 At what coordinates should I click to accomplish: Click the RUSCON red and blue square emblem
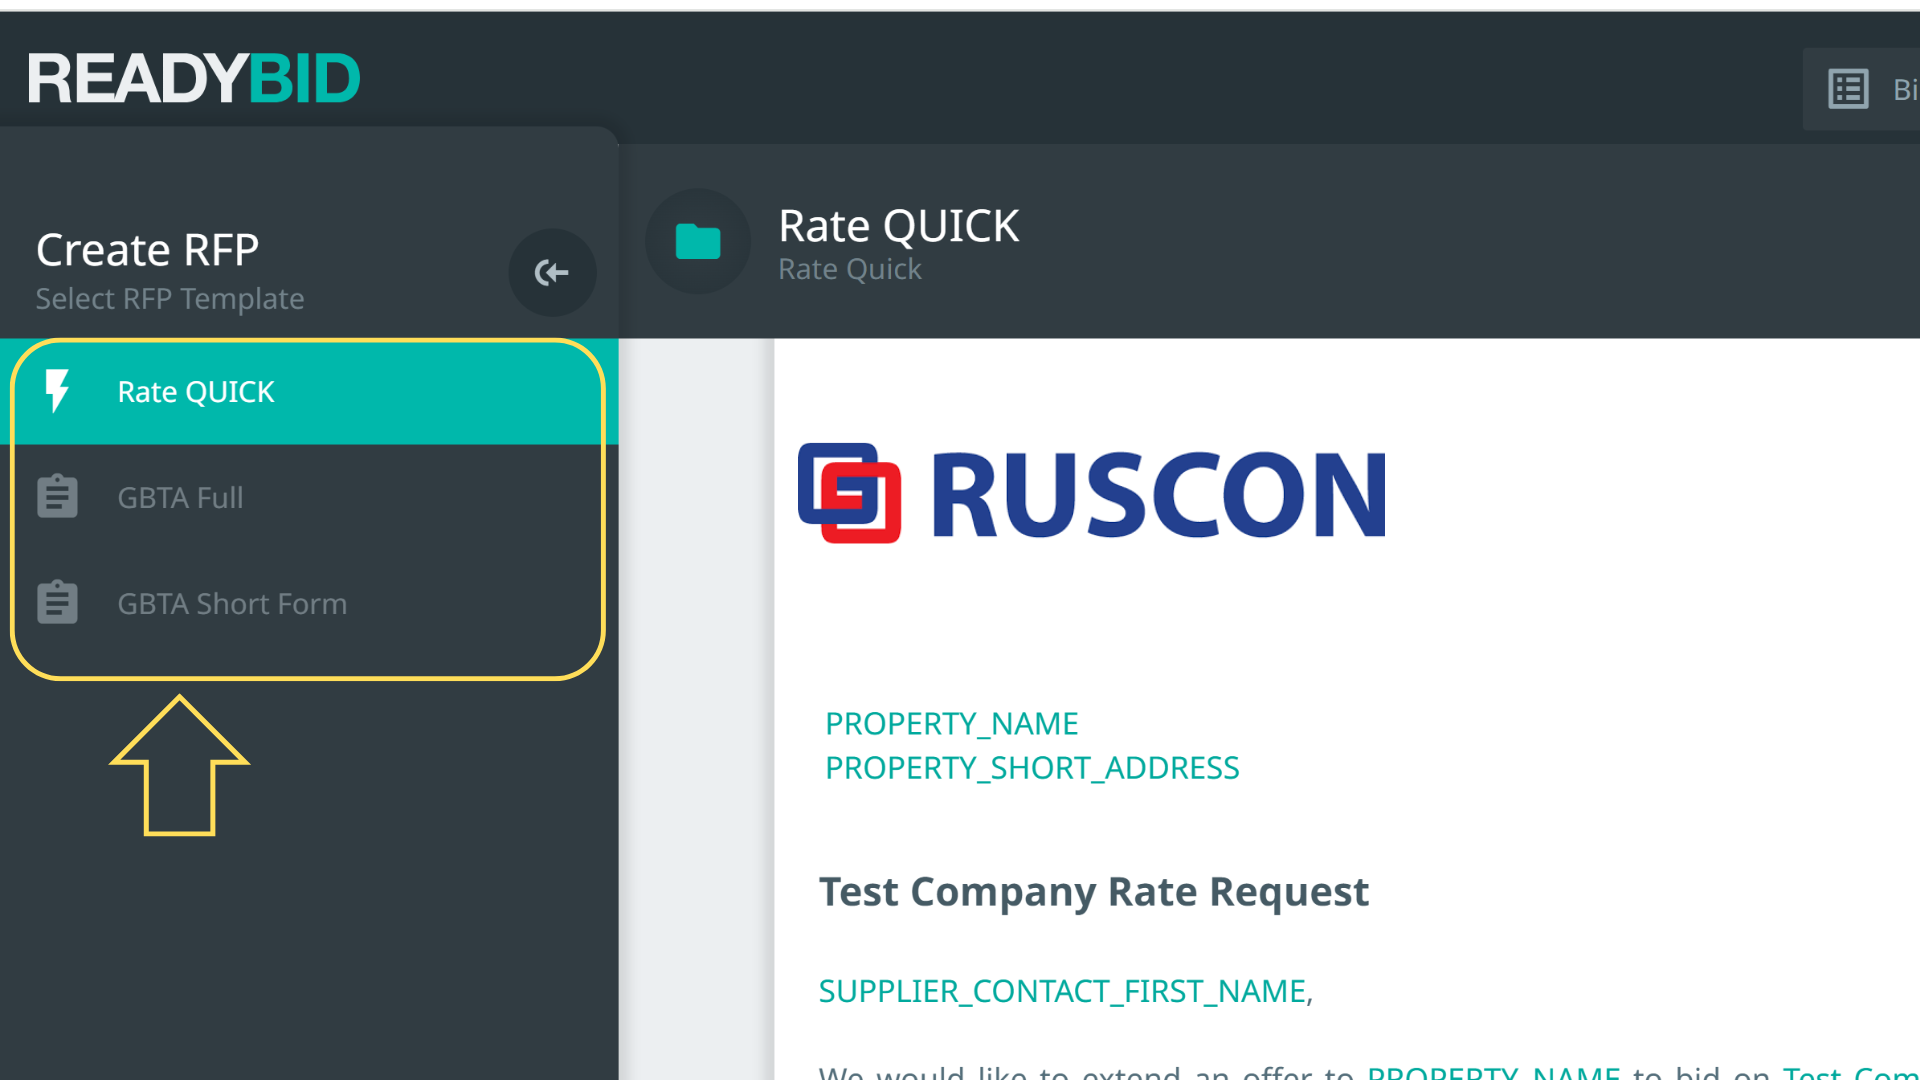point(849,493)
